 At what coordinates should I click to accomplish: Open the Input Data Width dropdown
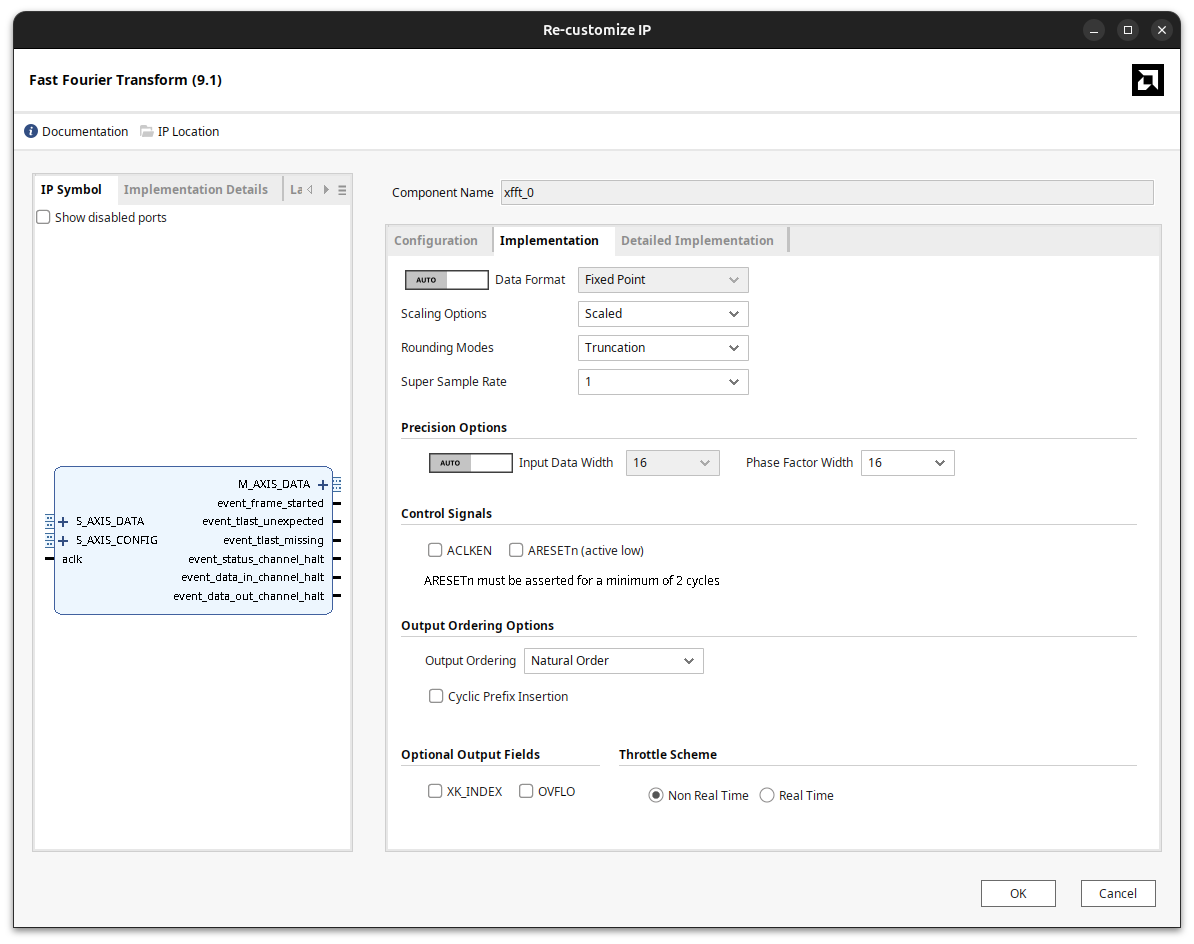(672, 463)
